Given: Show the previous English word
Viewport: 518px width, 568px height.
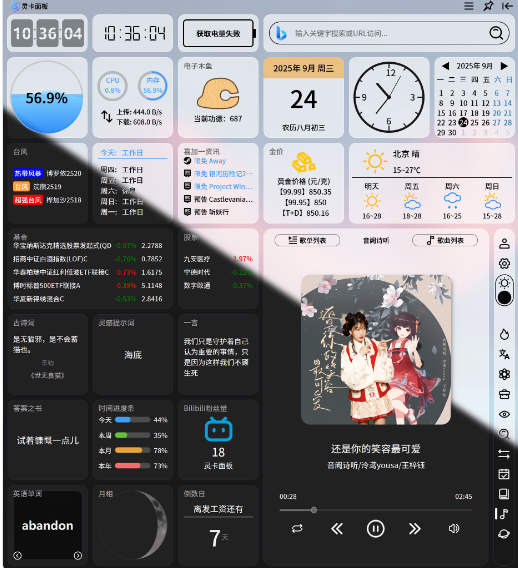Looking at the screenshot, I should coord(17,555).
